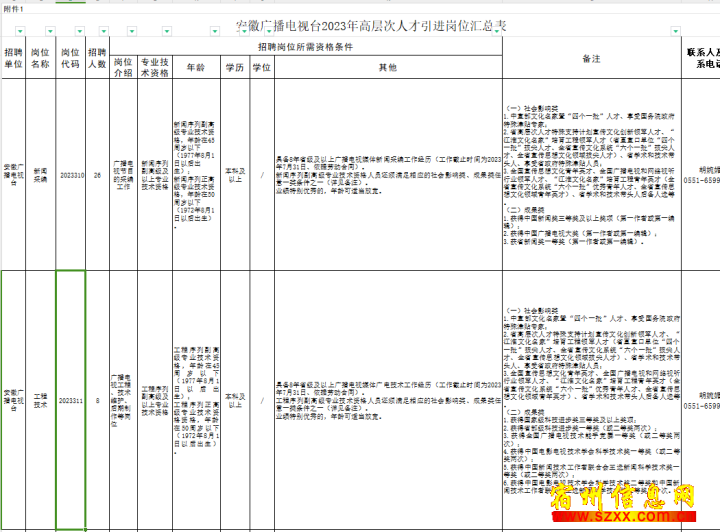Select age requirement cell in 新闻采编 row

coord(196,174)
